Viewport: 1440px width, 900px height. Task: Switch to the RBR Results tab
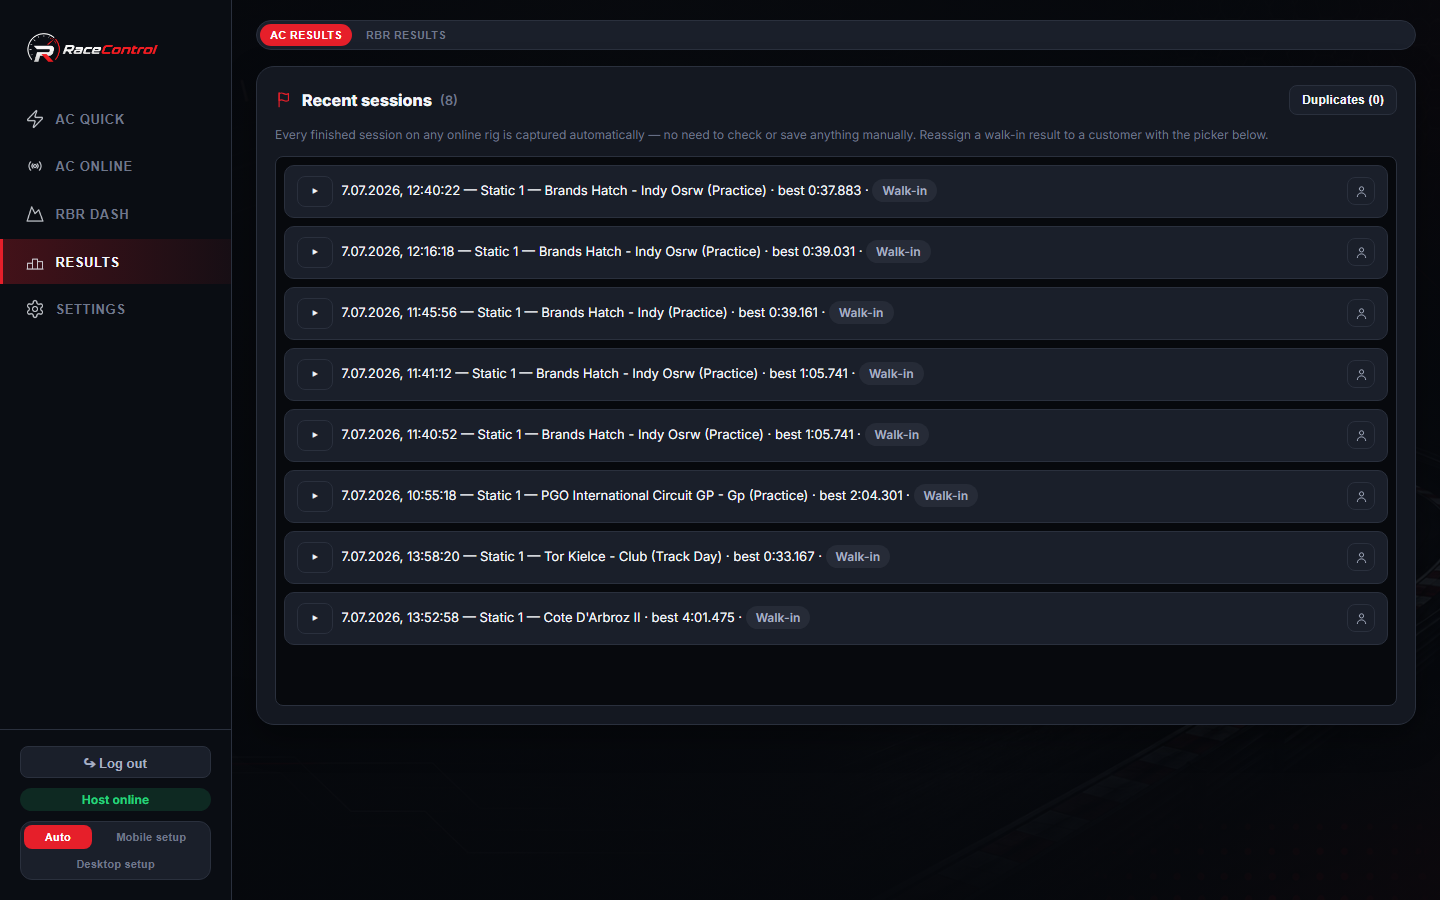tap(406, 35)
